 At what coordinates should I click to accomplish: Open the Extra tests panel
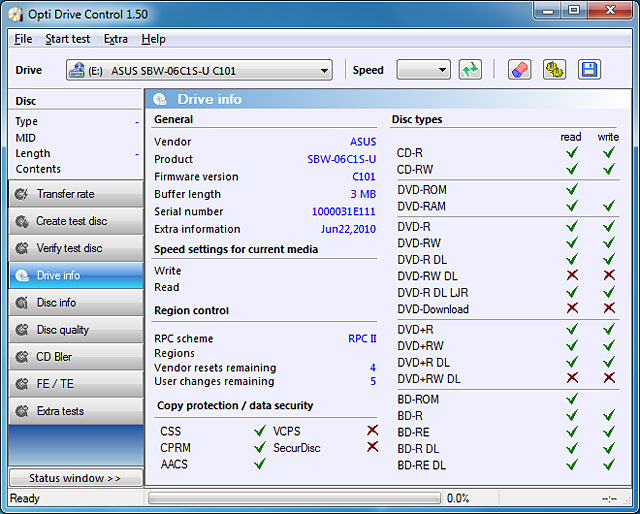point(76,411)
